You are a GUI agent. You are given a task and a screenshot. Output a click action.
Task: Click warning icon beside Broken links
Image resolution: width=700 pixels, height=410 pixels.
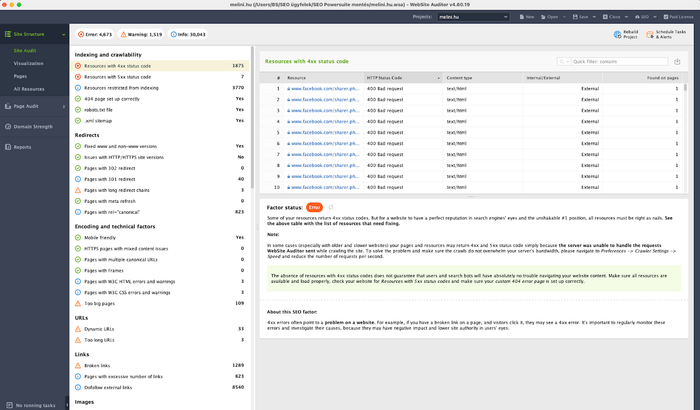78,365
